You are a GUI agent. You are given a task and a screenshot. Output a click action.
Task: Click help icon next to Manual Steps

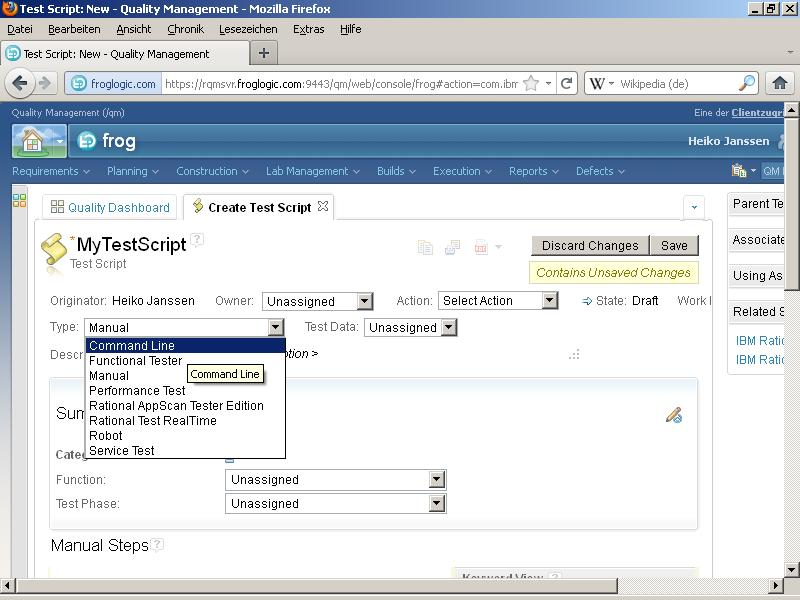[157, 545]
